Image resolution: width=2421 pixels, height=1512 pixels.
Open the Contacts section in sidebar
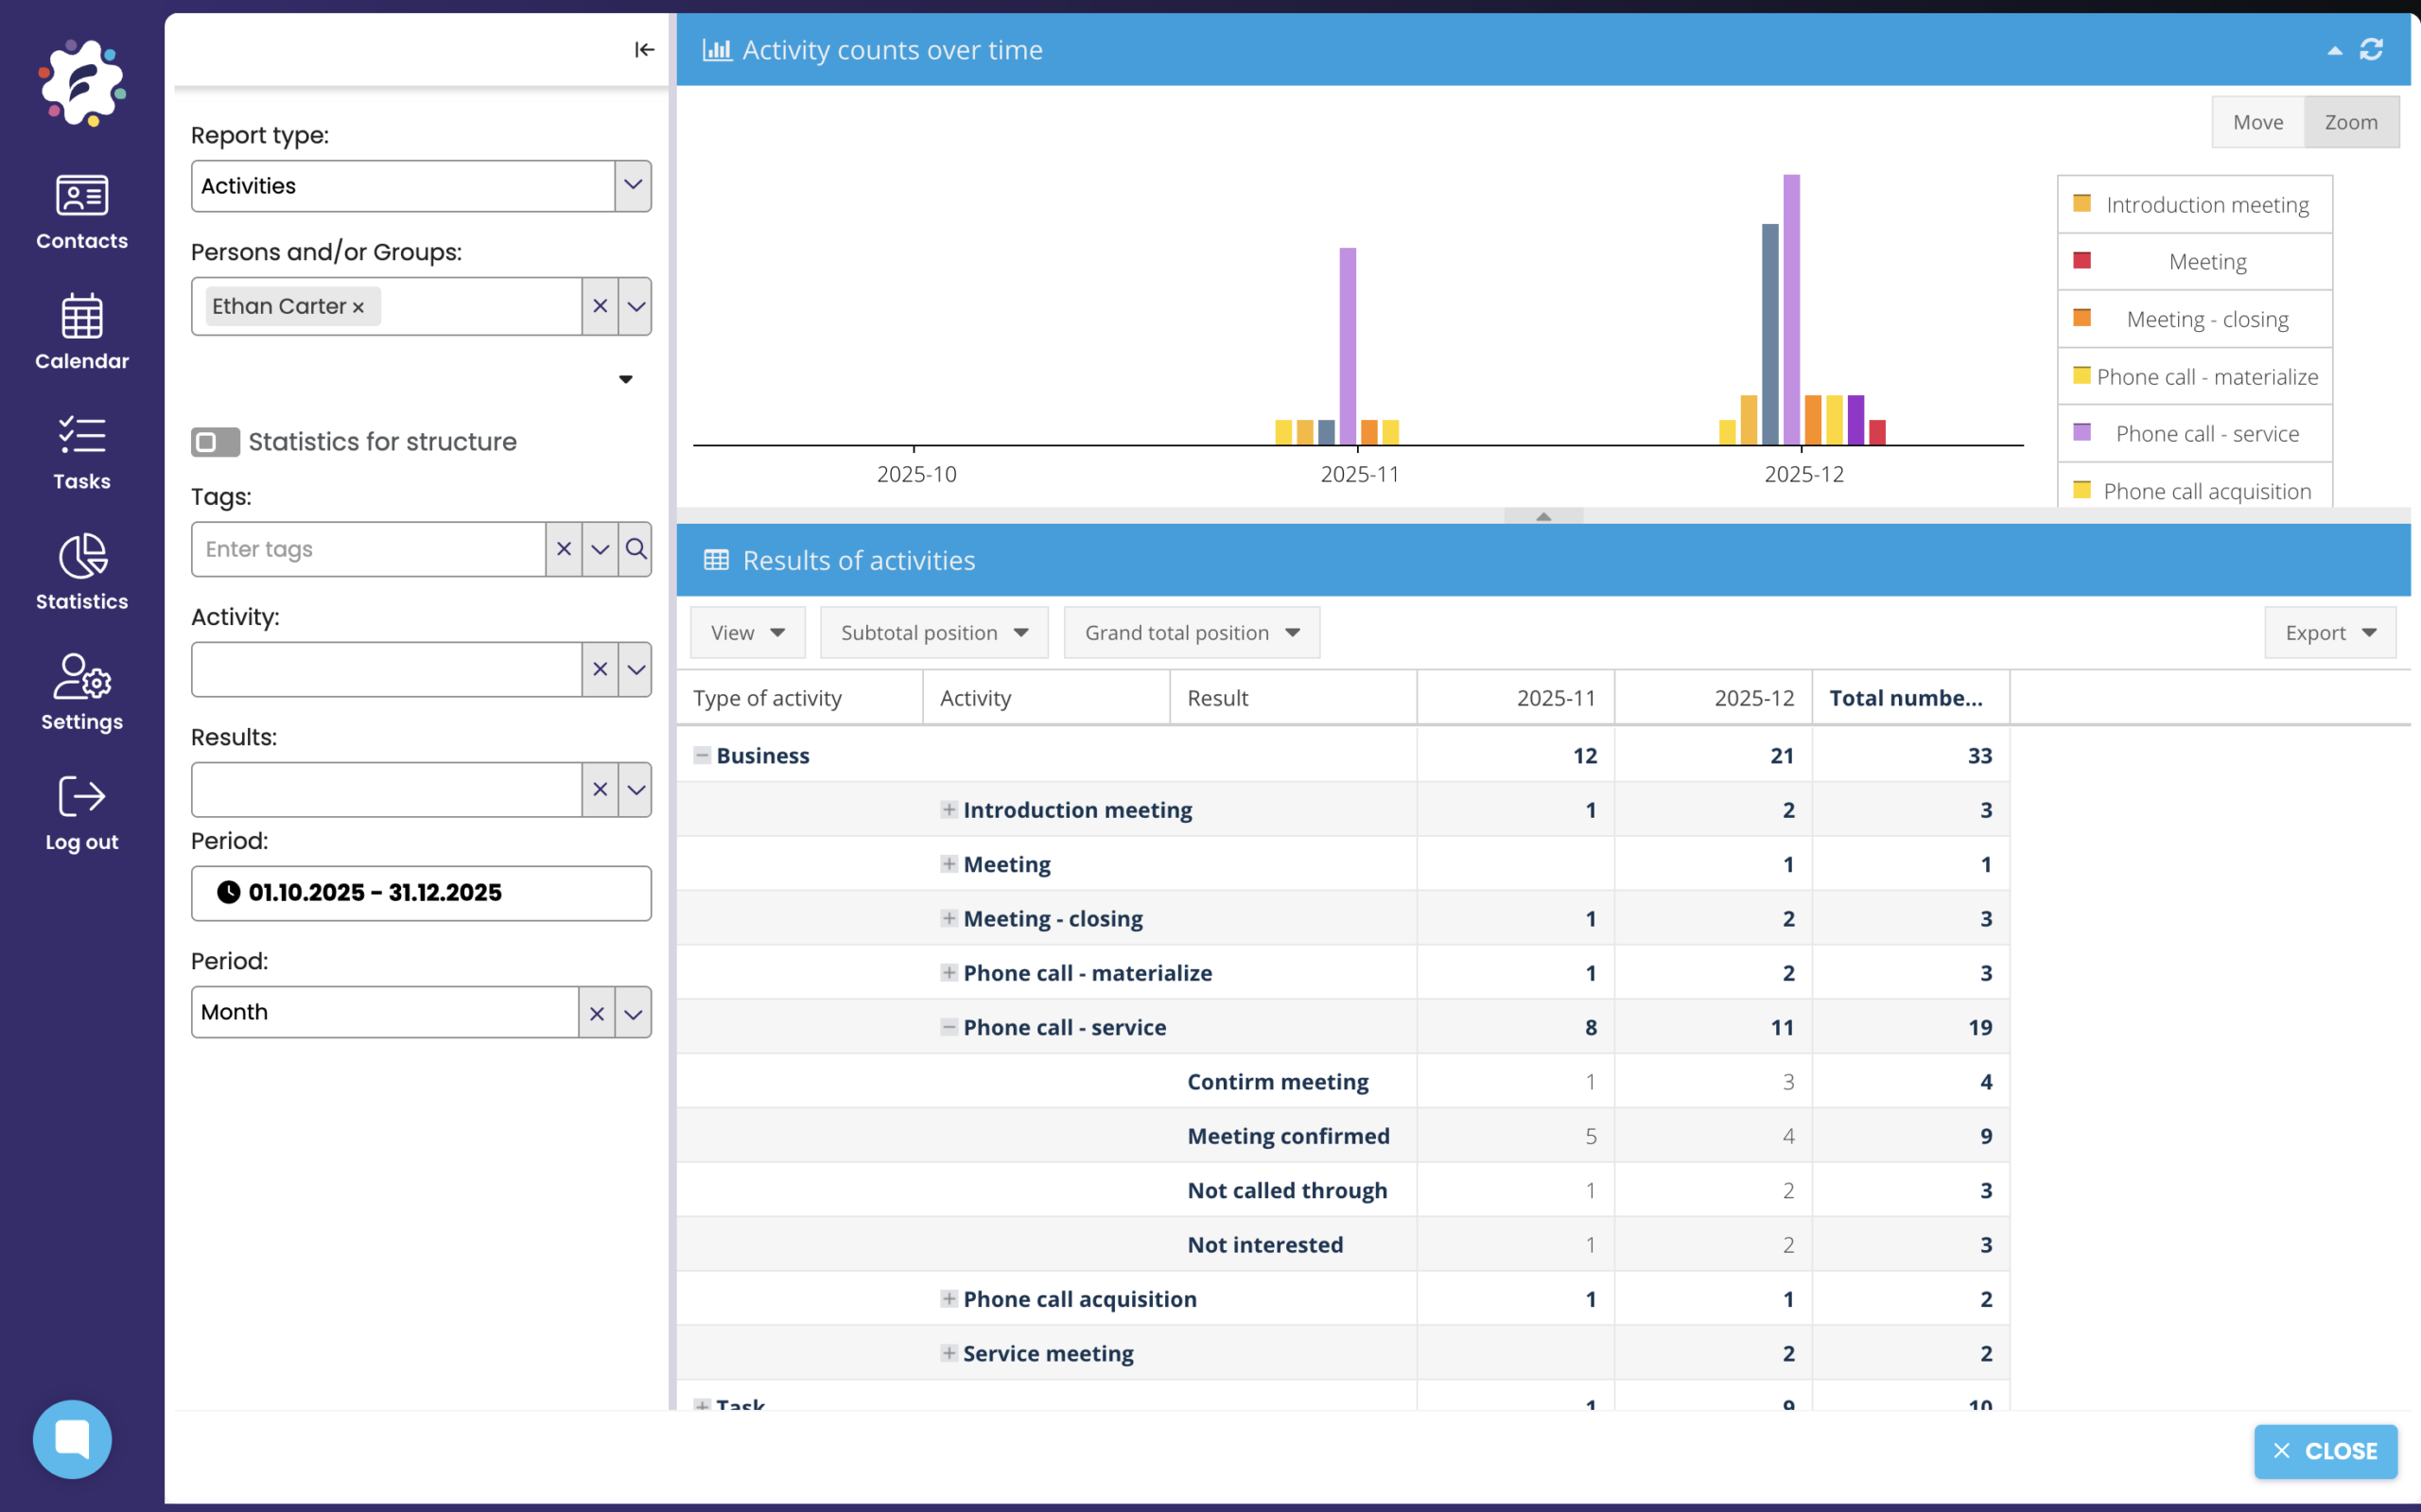coord(82,212)
